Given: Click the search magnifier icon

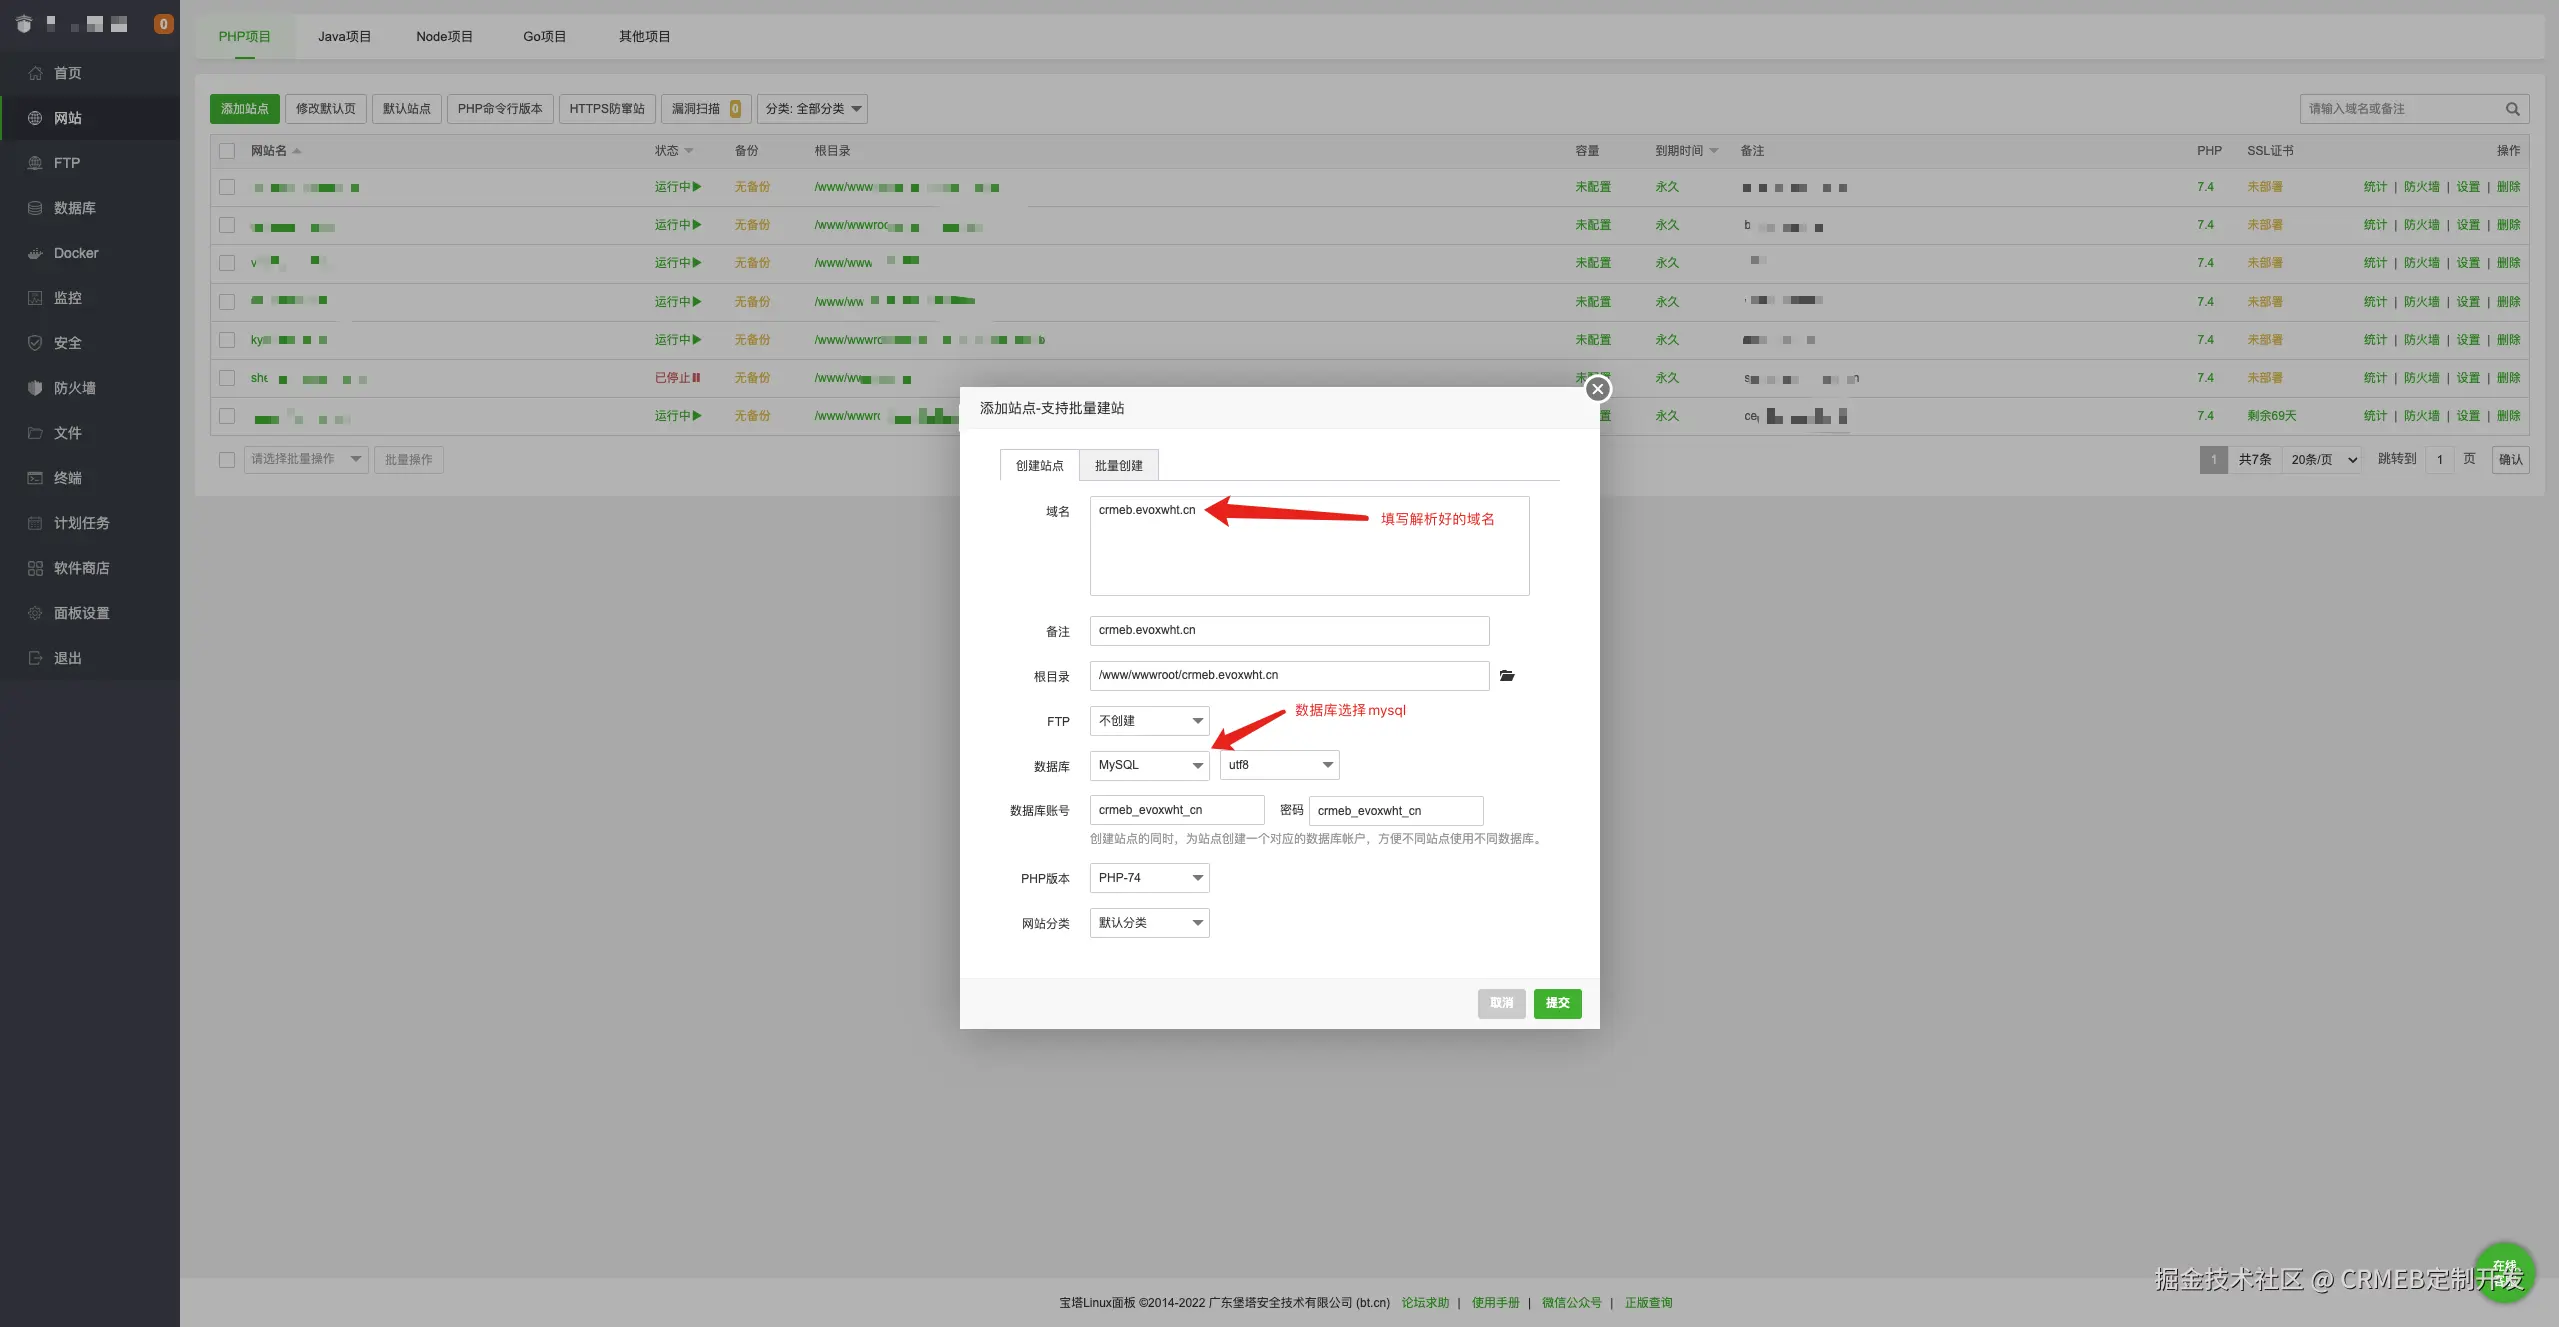Looking at the screenshot, I should click(2512, 109).
